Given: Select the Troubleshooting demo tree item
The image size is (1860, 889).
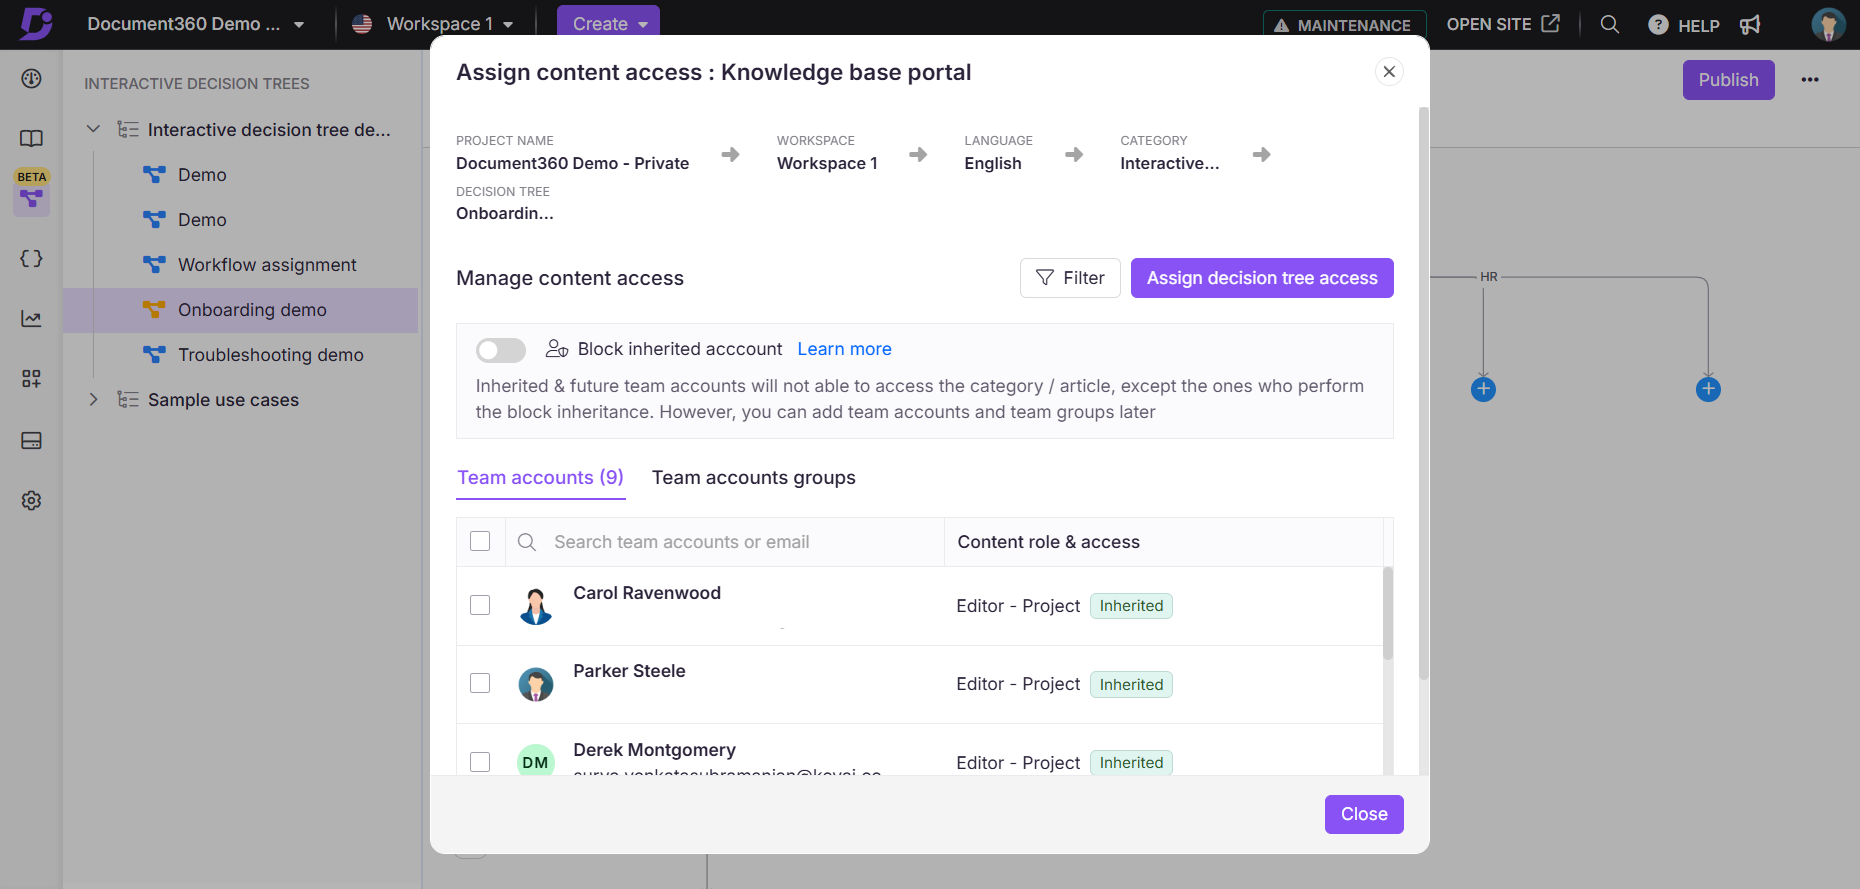Looking at the screenshot, I should tap(271, 354).
